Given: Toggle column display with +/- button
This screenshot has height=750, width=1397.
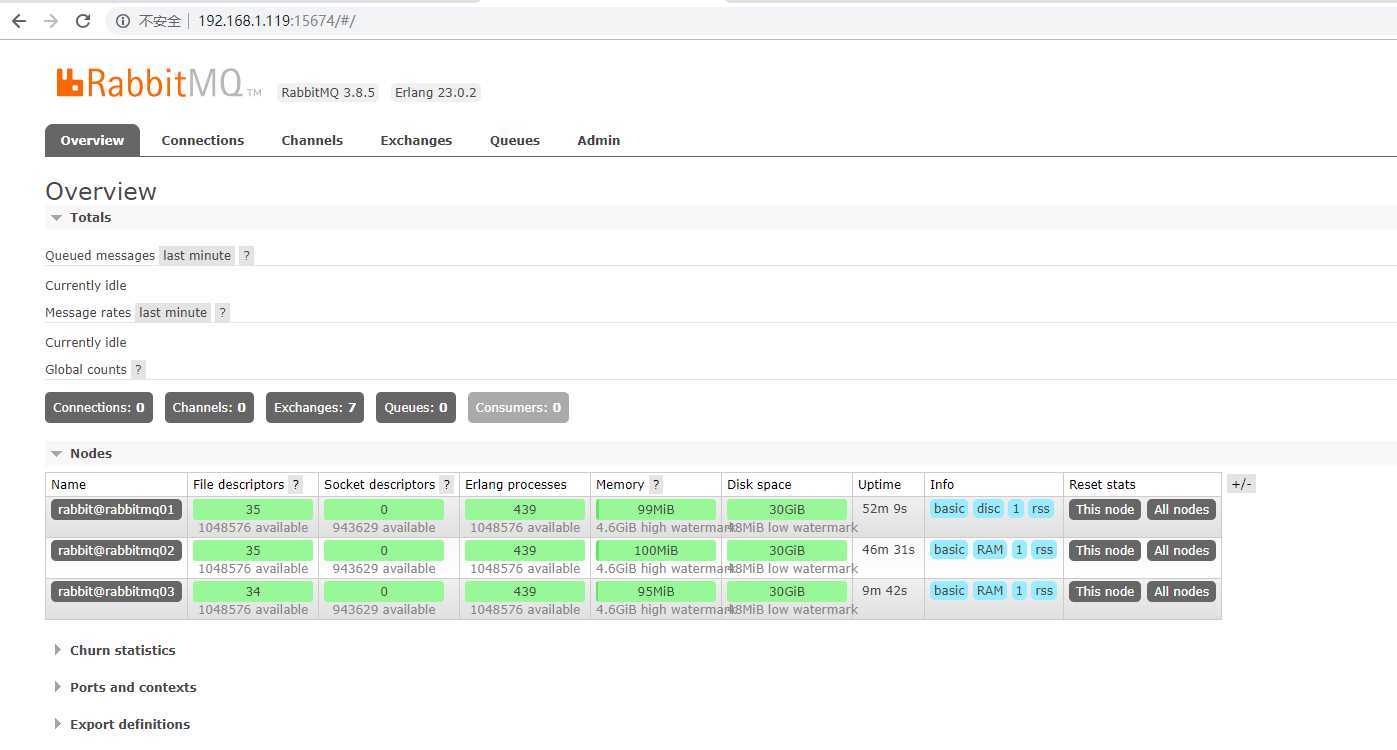Looking at the screenshot, I should pyautogui.click(x=1240, y=484).
